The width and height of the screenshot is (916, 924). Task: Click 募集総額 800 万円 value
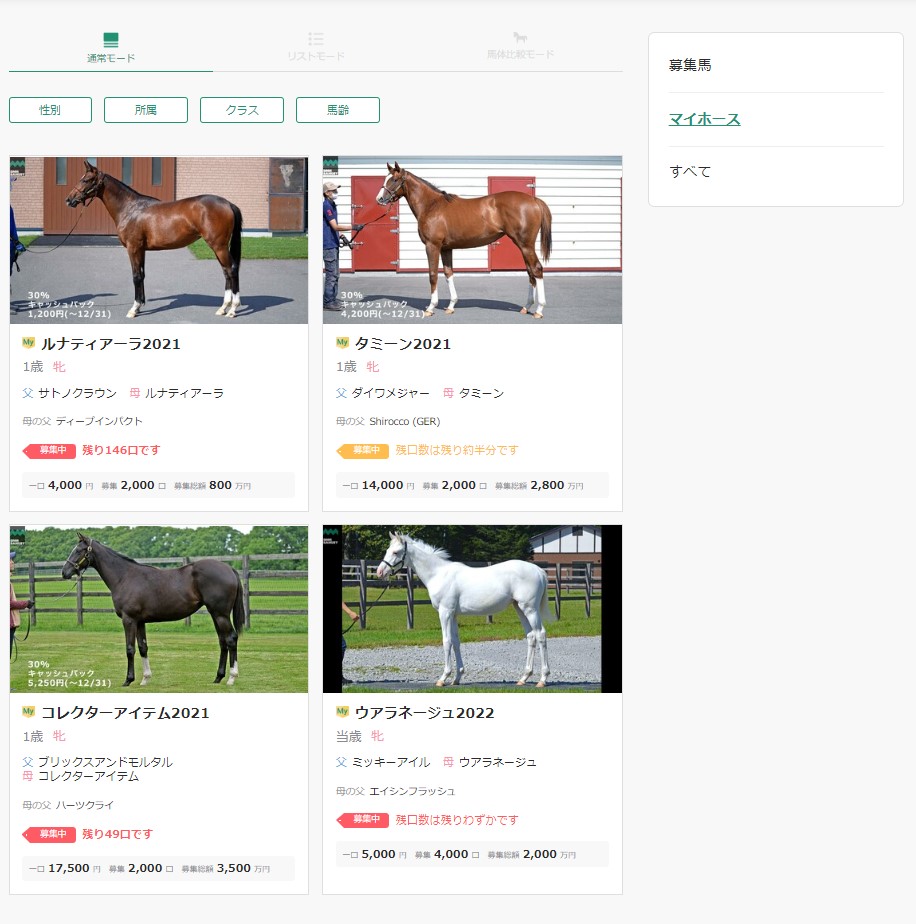pyautogui.click(x=213, y=486)
